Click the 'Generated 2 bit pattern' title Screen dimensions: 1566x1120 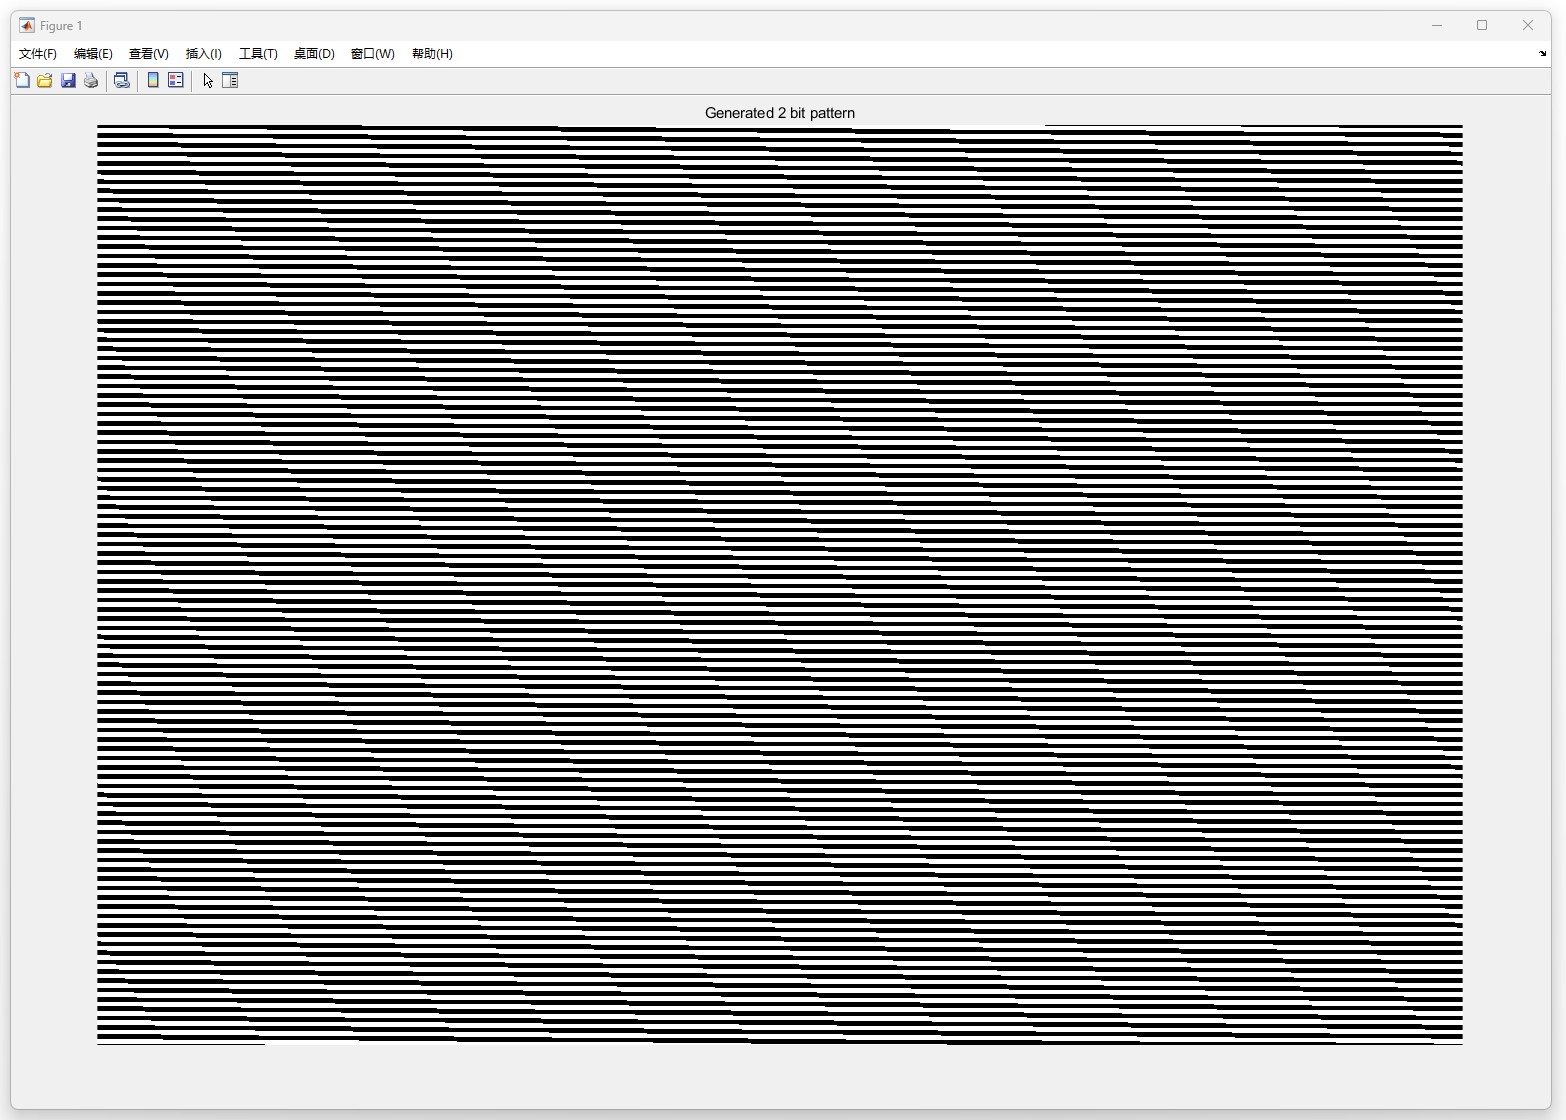tap(780, 113)
